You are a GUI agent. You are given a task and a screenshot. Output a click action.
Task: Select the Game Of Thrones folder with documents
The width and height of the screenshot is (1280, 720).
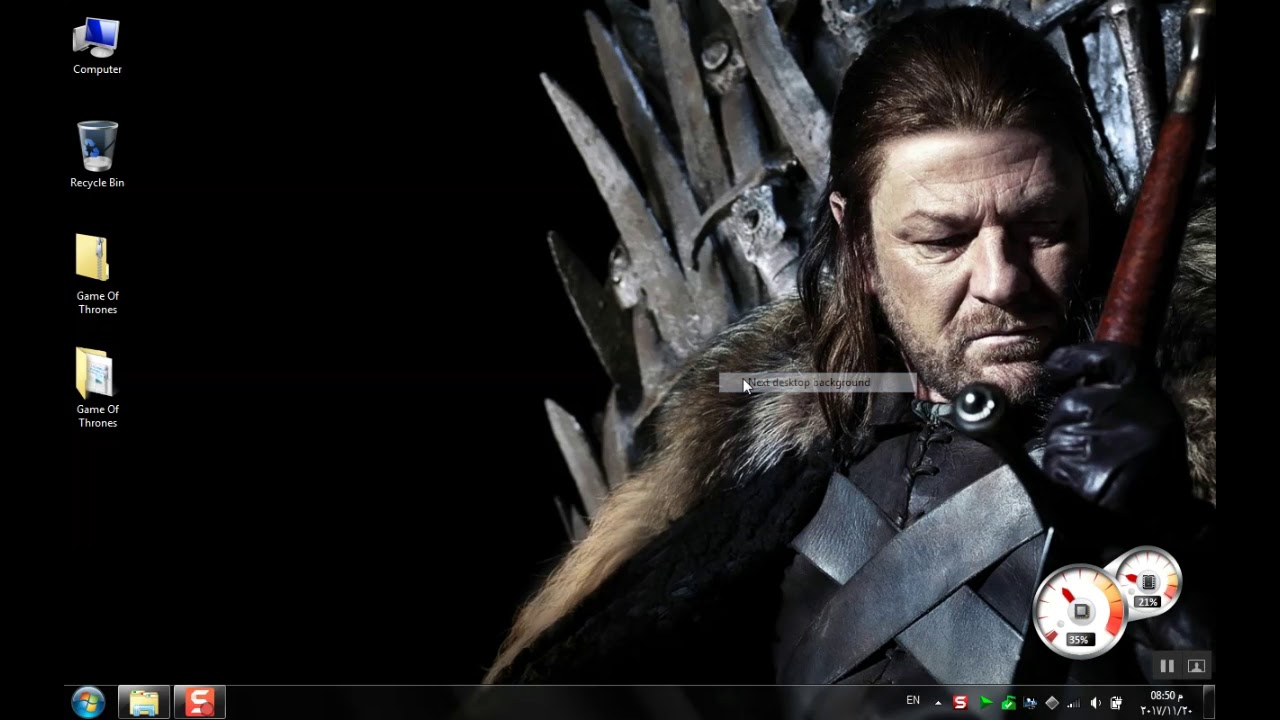click(x=97, y=388)
